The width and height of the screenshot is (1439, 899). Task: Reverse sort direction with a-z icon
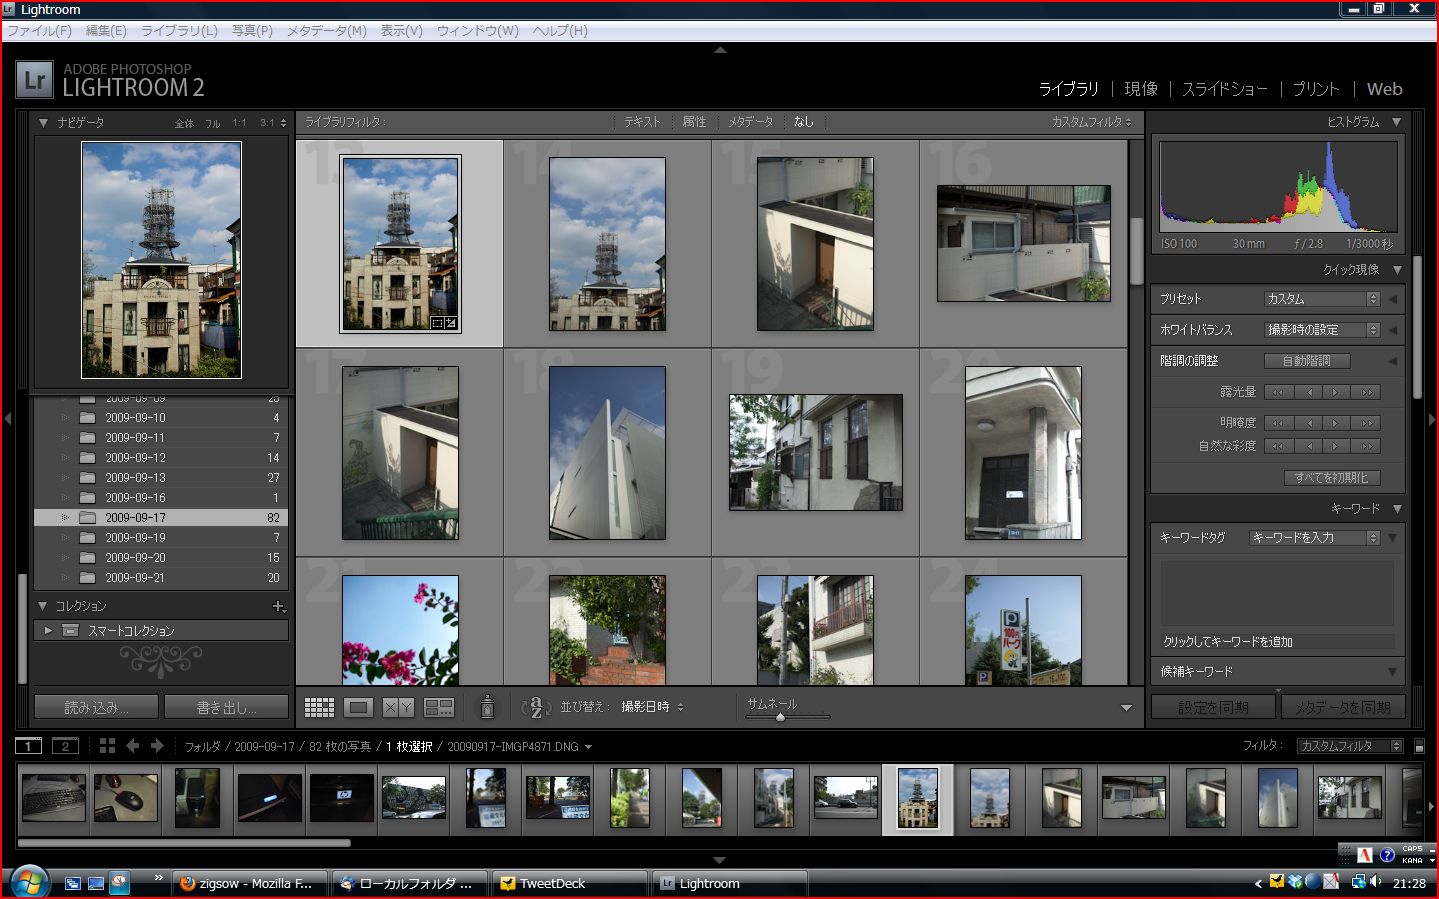point(536,707)
